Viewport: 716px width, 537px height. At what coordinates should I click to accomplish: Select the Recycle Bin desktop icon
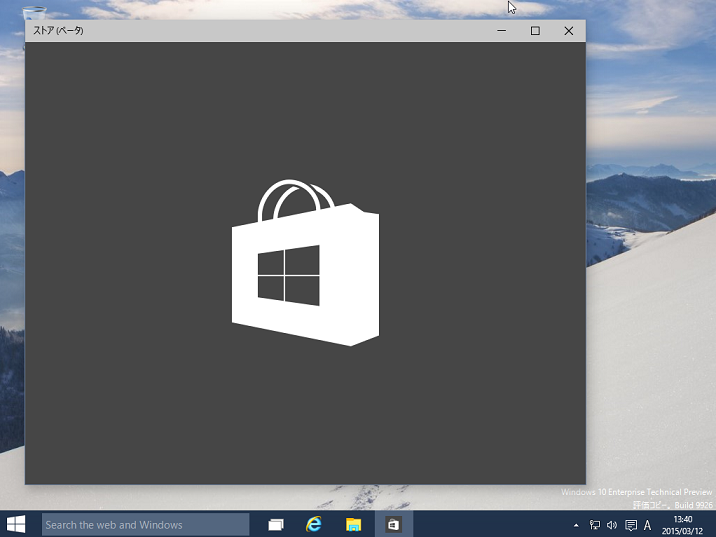coord(34,13)
